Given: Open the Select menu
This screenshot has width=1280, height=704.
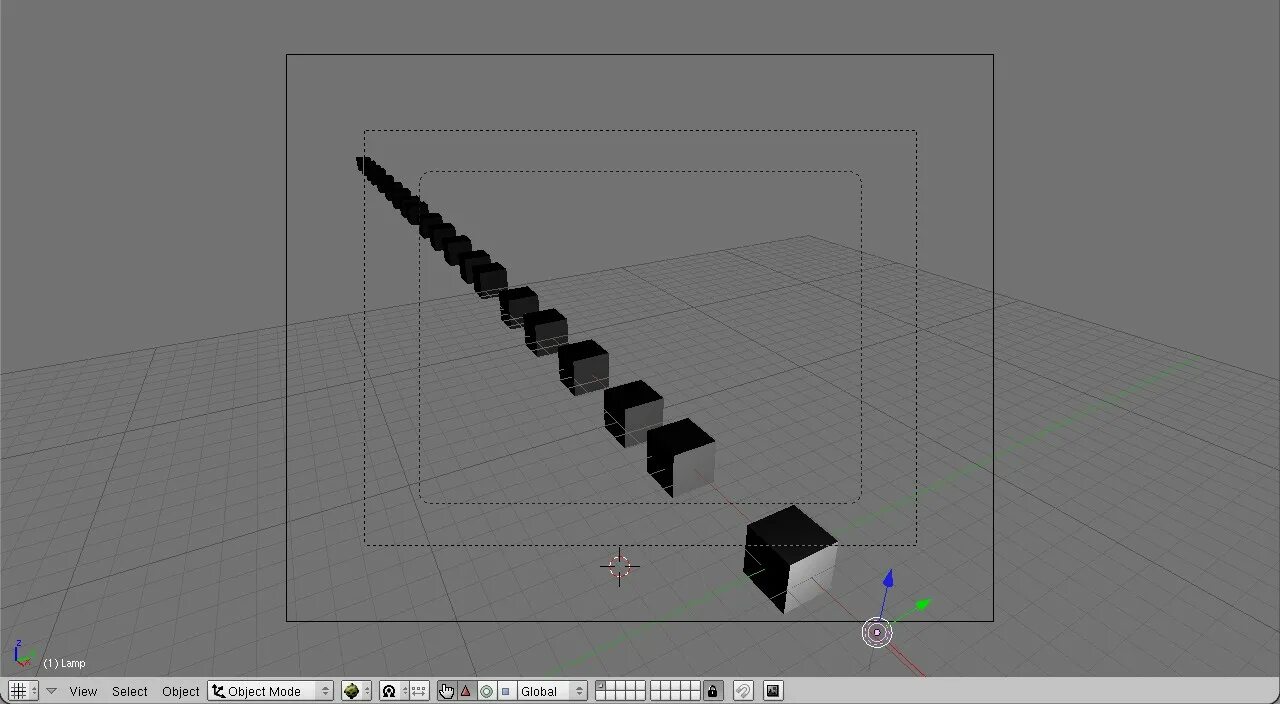Looking at the screenshot, I should [x=130, y=691].
